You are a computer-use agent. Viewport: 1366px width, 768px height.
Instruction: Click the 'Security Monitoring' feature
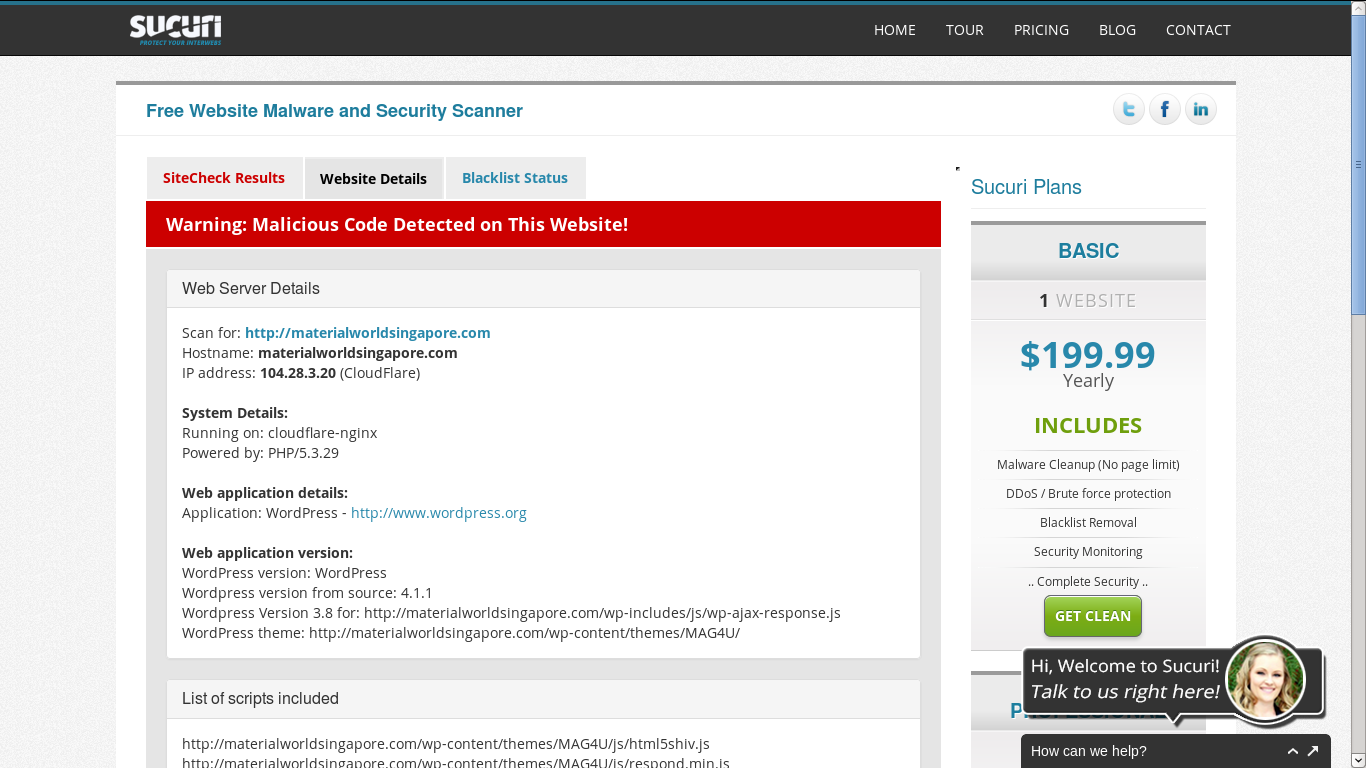1088,551
